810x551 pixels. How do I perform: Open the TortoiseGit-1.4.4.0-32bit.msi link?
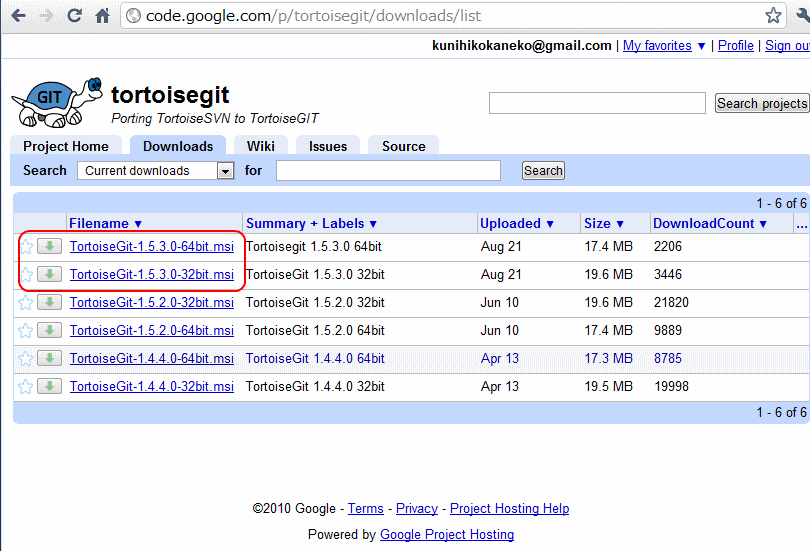click(152, 386)
